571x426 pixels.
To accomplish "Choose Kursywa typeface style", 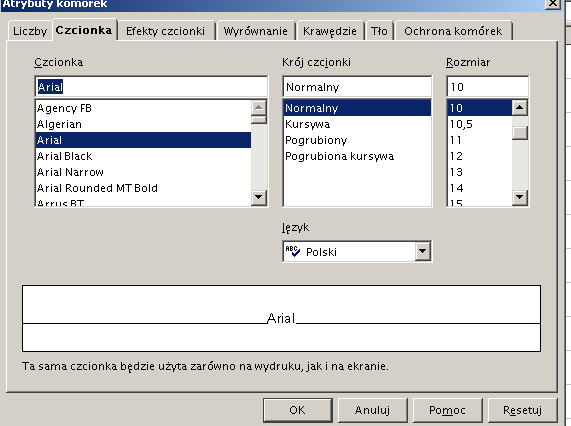I will [357, 124].
